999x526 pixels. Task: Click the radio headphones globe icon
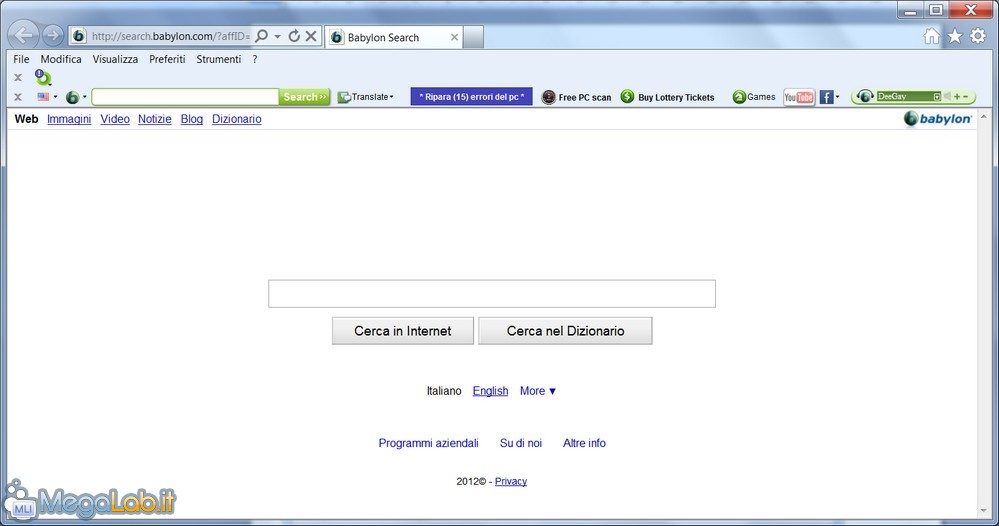(x=865, y=96)
